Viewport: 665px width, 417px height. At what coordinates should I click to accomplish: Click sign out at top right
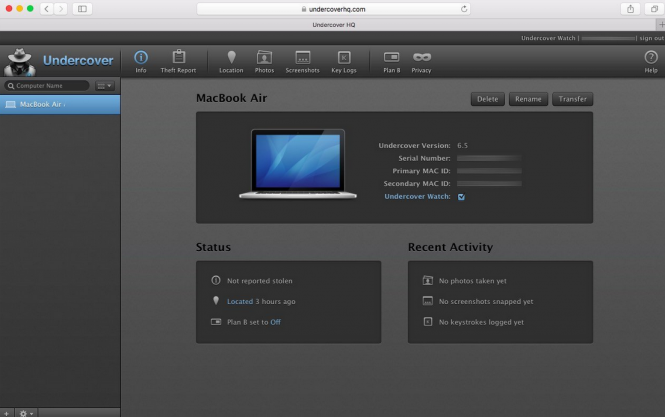[x=652, y=38]
